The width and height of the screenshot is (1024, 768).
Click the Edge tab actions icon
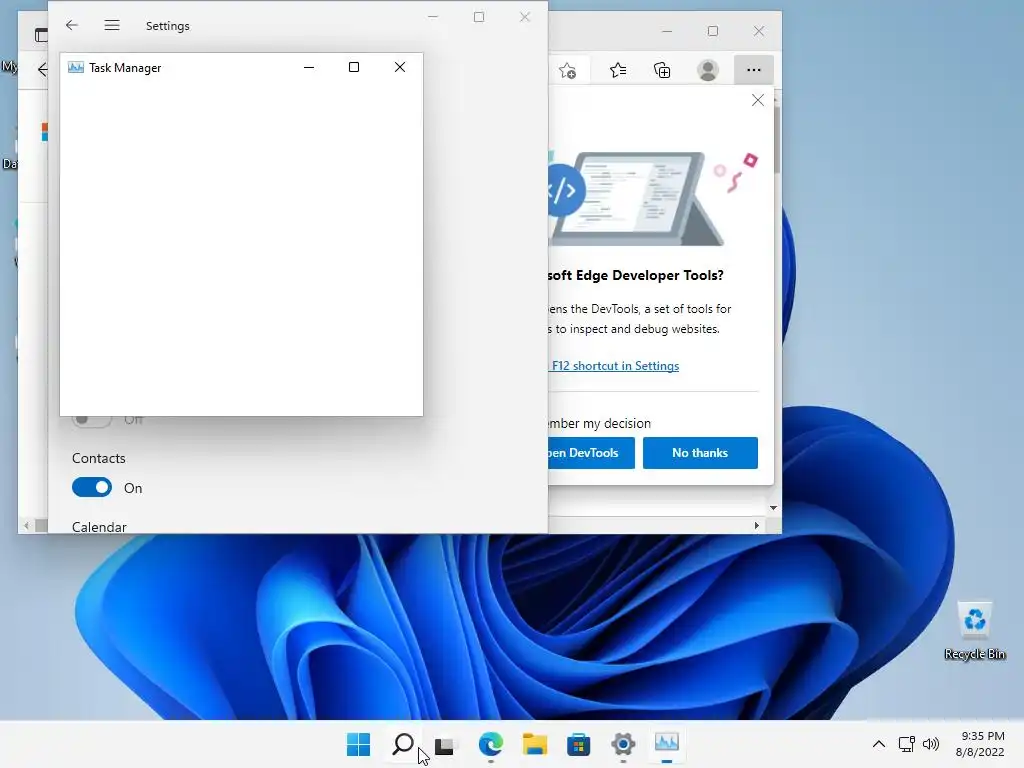(41, 35)
